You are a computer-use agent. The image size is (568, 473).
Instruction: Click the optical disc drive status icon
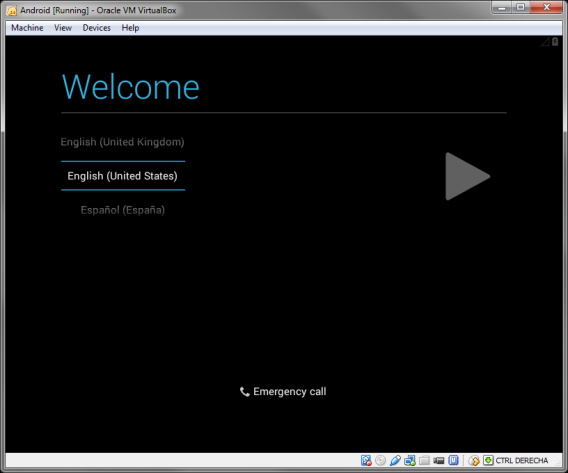pyautogui.click(x=380, y=460)
